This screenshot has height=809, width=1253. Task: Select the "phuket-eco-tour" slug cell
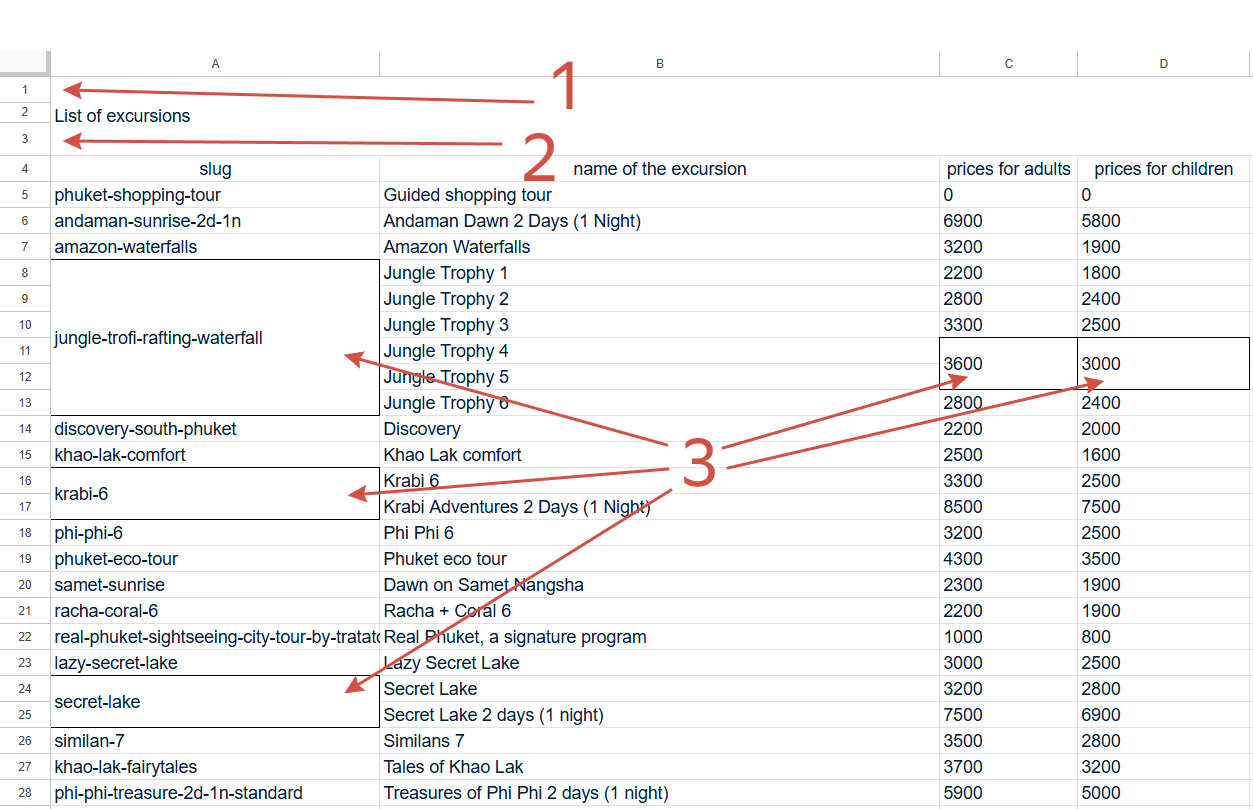(116, 559)
